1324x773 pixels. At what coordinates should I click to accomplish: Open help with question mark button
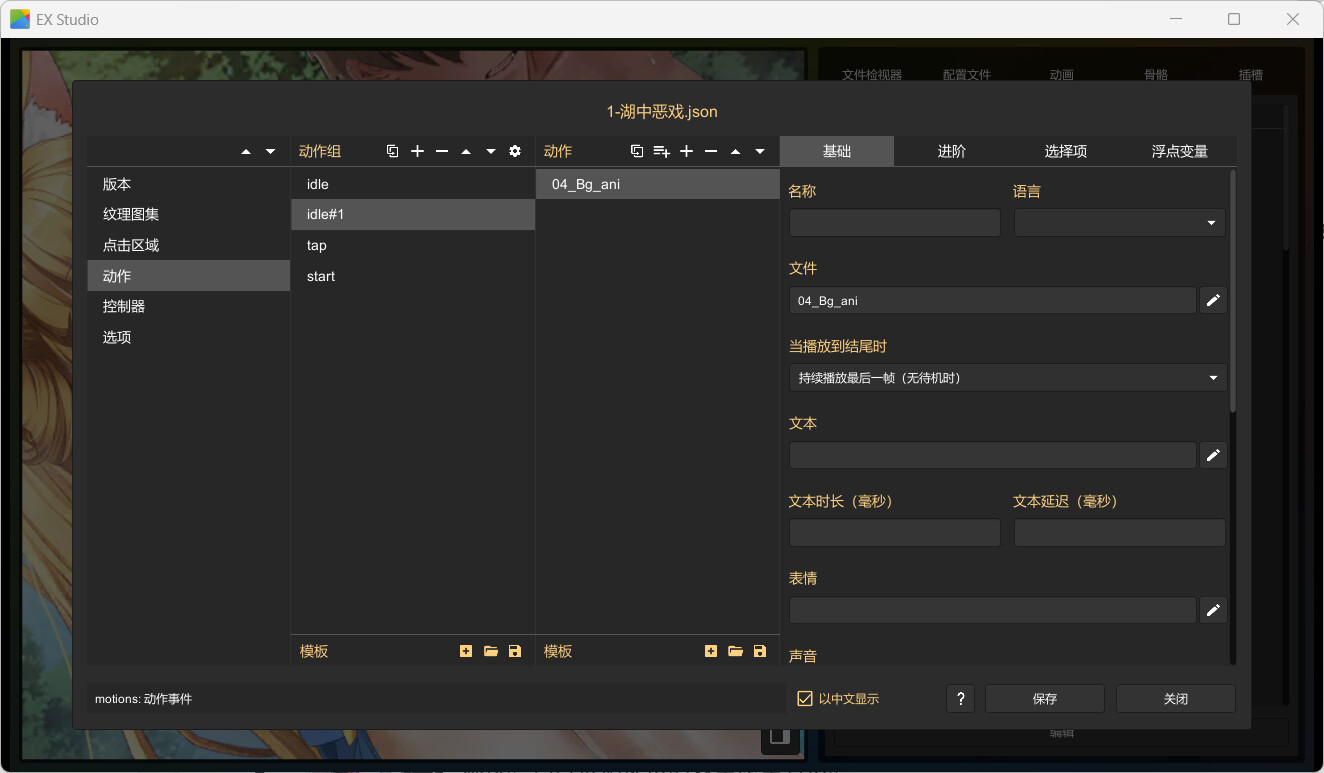click(x=960, y=699)
